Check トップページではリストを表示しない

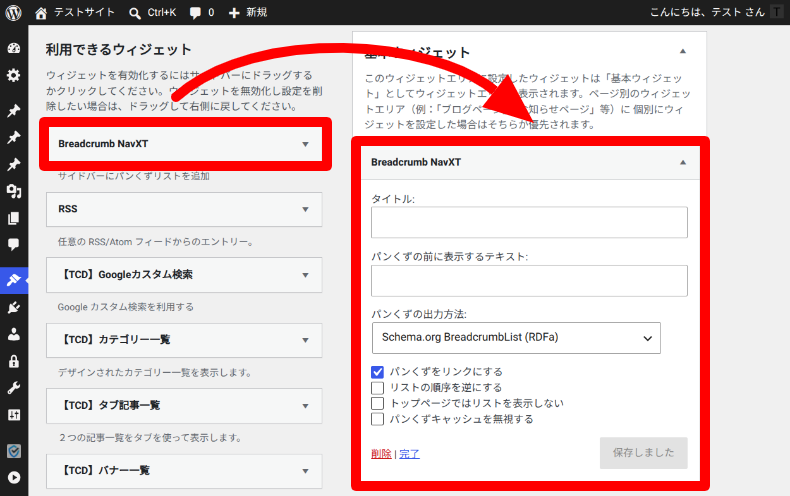coord(377,403)
